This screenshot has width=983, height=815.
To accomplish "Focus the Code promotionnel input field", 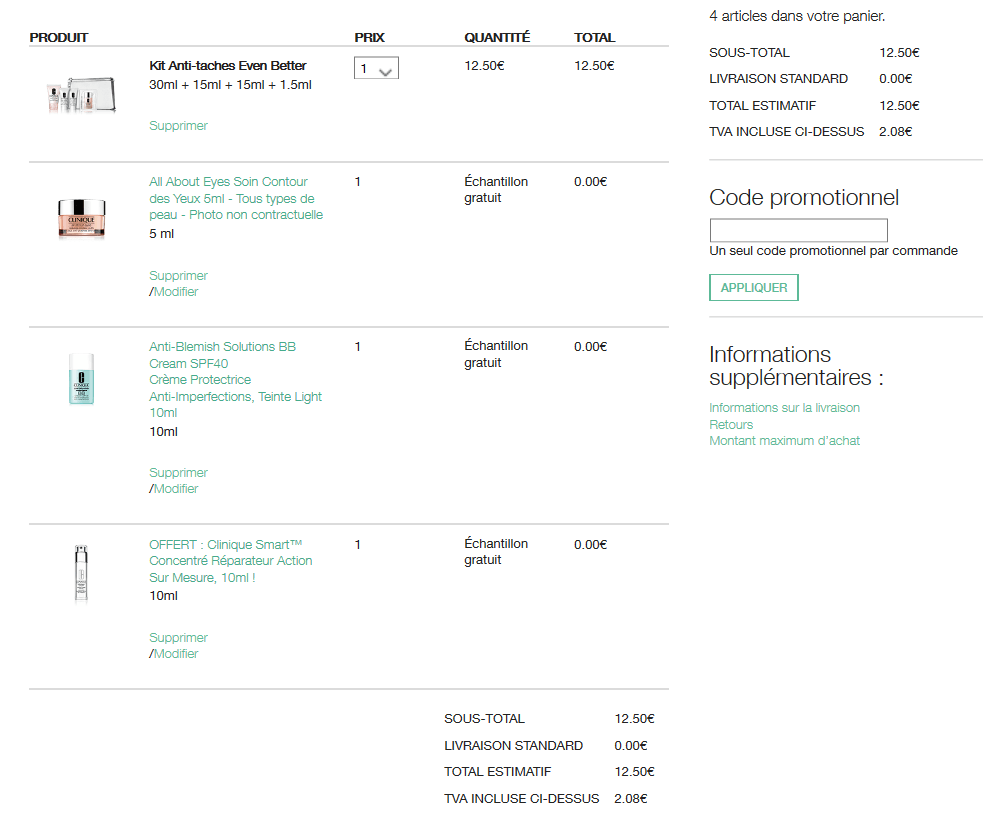I will click(x=798, y=230).
